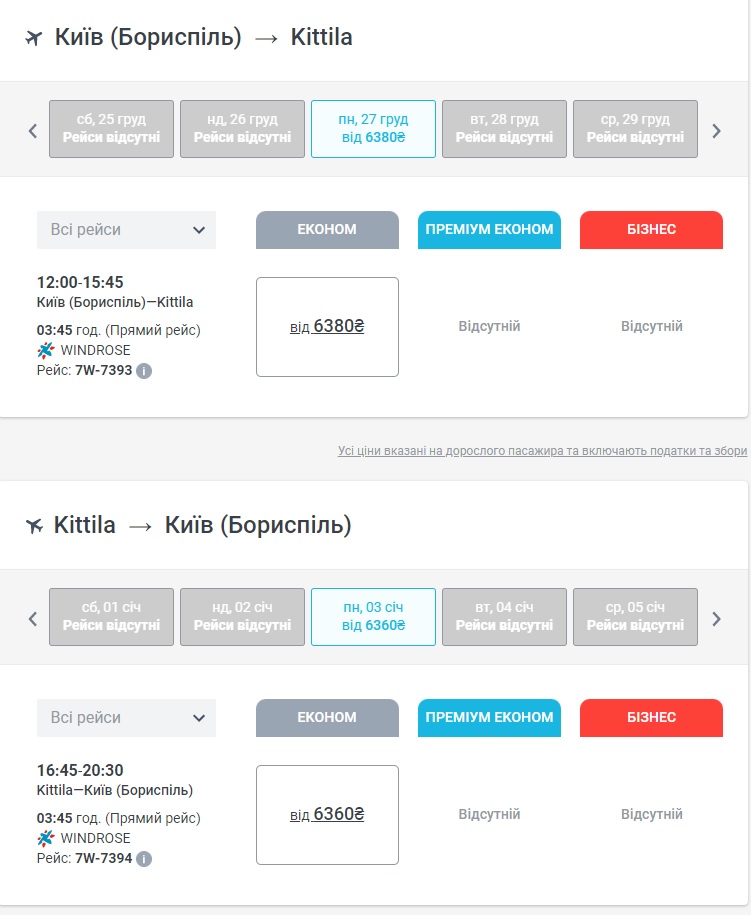Screen dimensions: 751x915
Task: Click Windrose airline logo on outbound flight
Action: 46,350
